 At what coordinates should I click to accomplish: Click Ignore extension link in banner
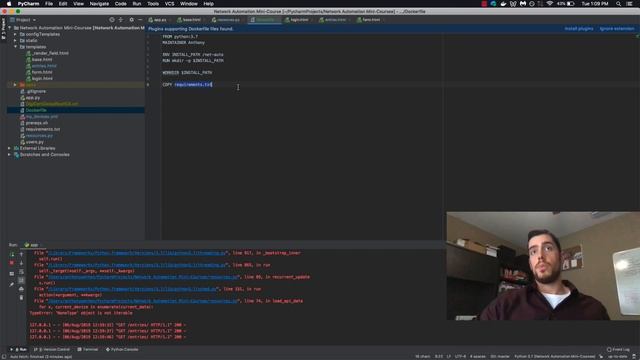[x=617, y=29]
